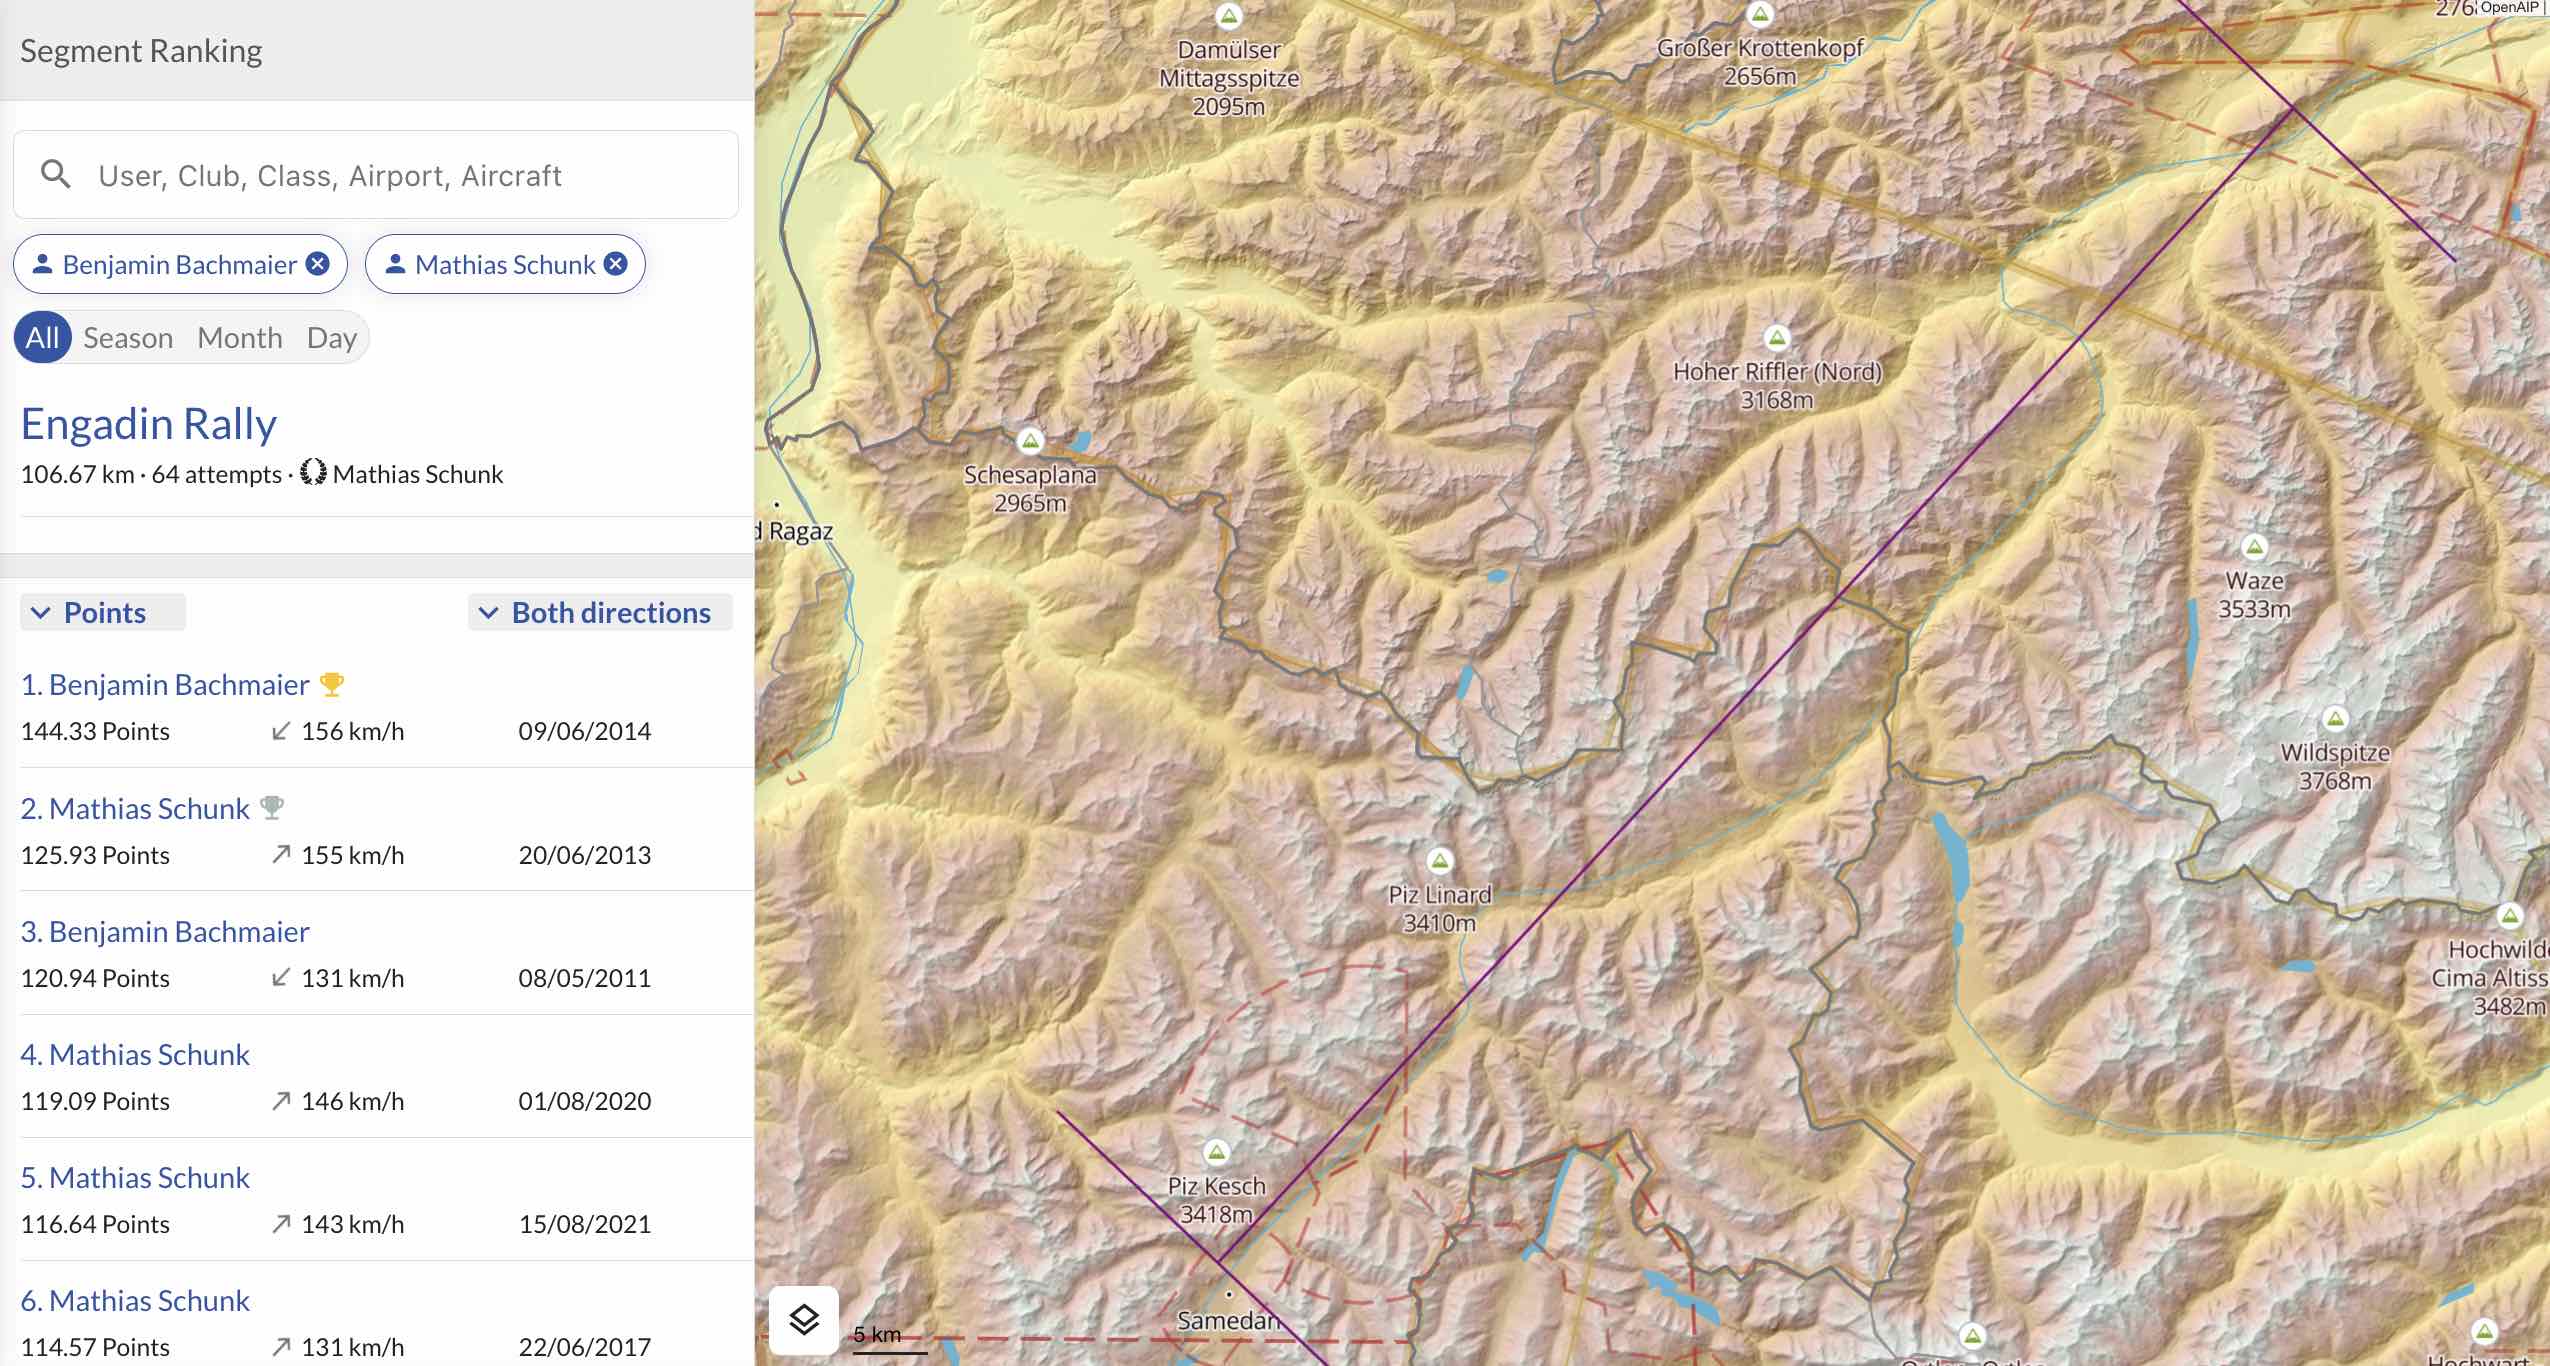This screenshot has width=2550, height=1366.
Task: Open rank 6 Mathias Schunk entry
Action: pos(135,1300)
